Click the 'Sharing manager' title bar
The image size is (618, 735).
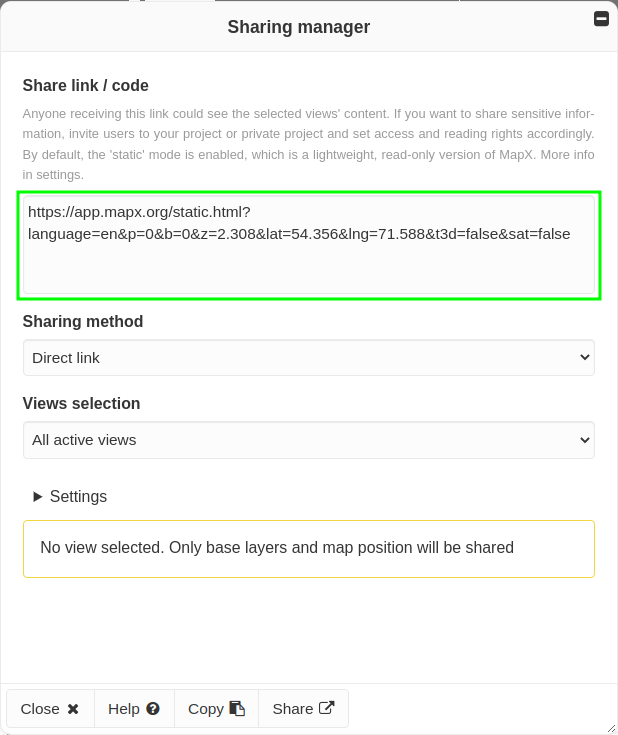click(298, 27)
